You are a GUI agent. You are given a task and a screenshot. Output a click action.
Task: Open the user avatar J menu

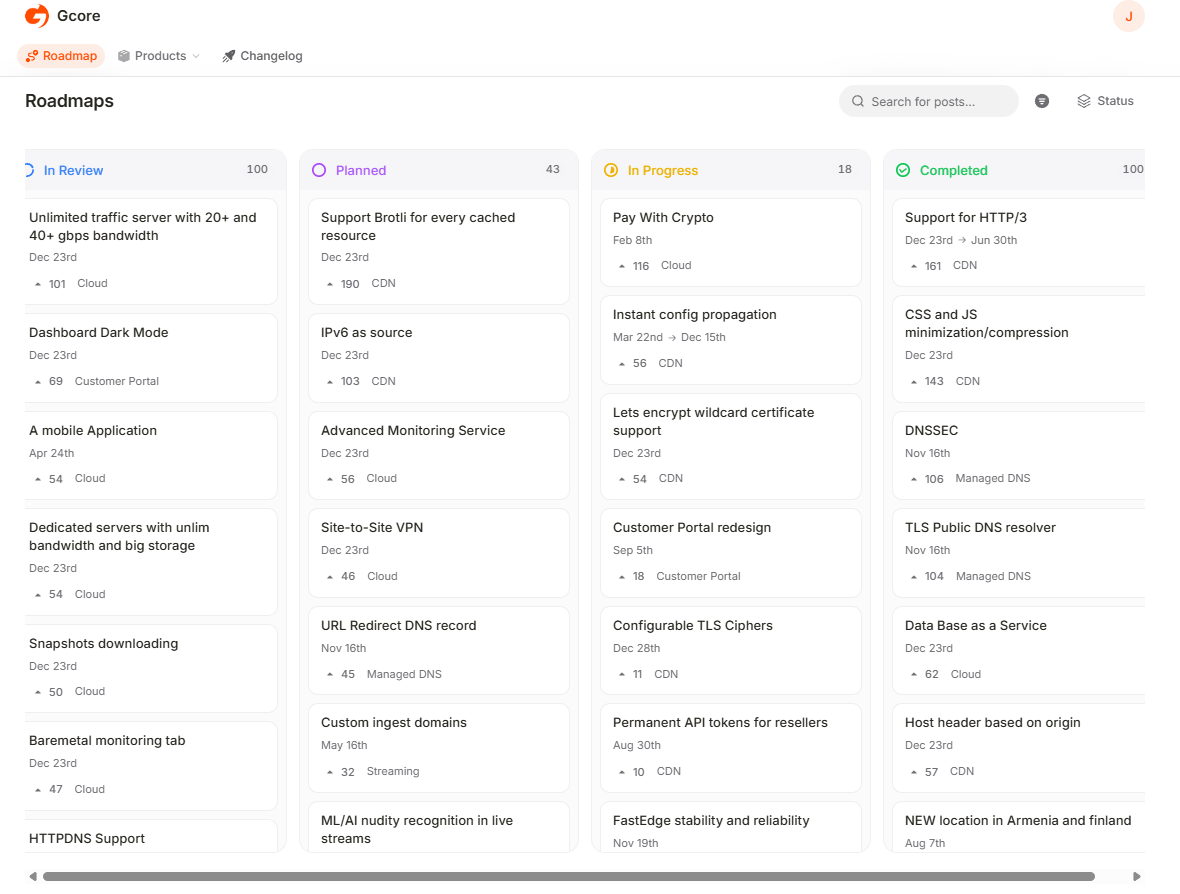(x=1128, y=17)
